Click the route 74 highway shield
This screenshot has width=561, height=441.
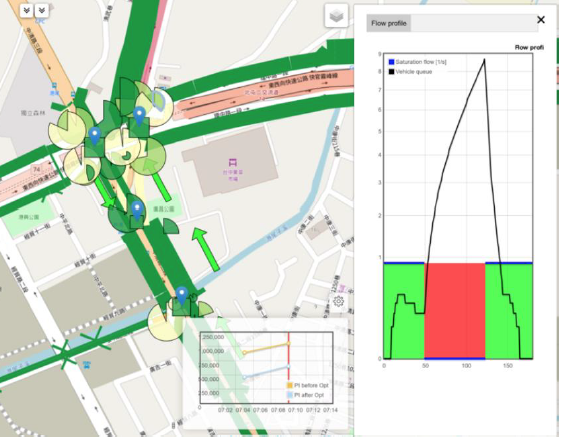pos(36,169)
